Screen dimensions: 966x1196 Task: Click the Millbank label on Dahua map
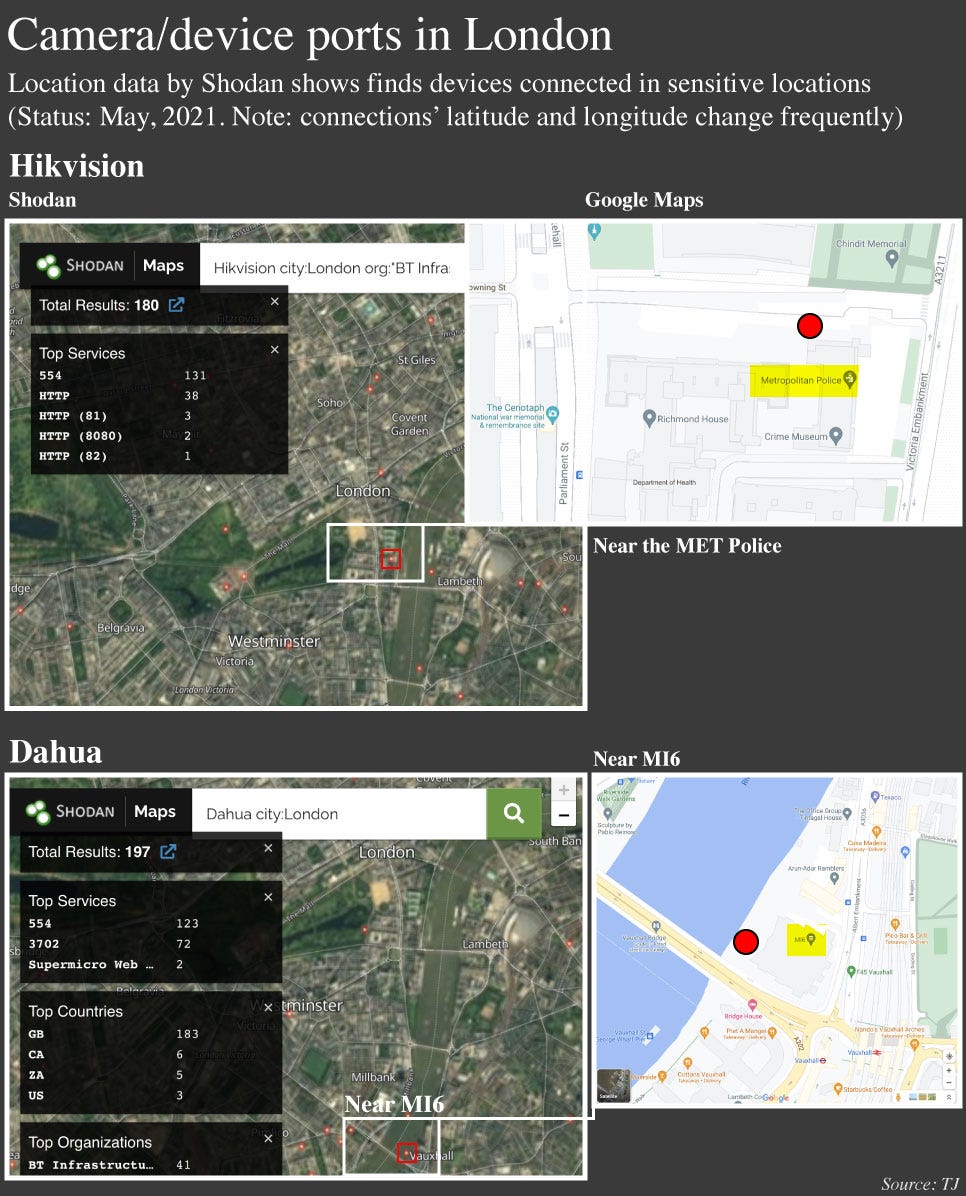coord(373,1077)
